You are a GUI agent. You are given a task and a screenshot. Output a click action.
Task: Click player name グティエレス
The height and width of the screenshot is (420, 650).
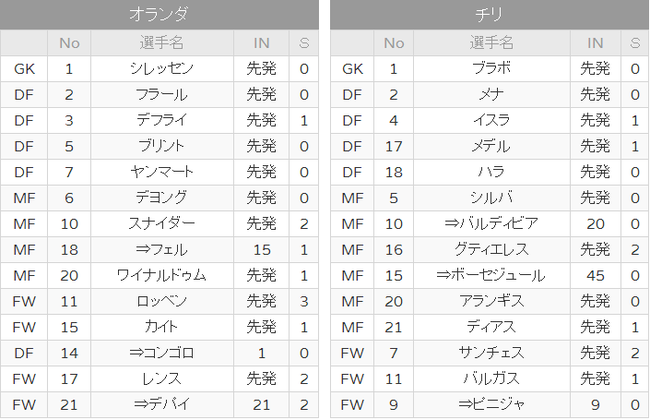492,250
